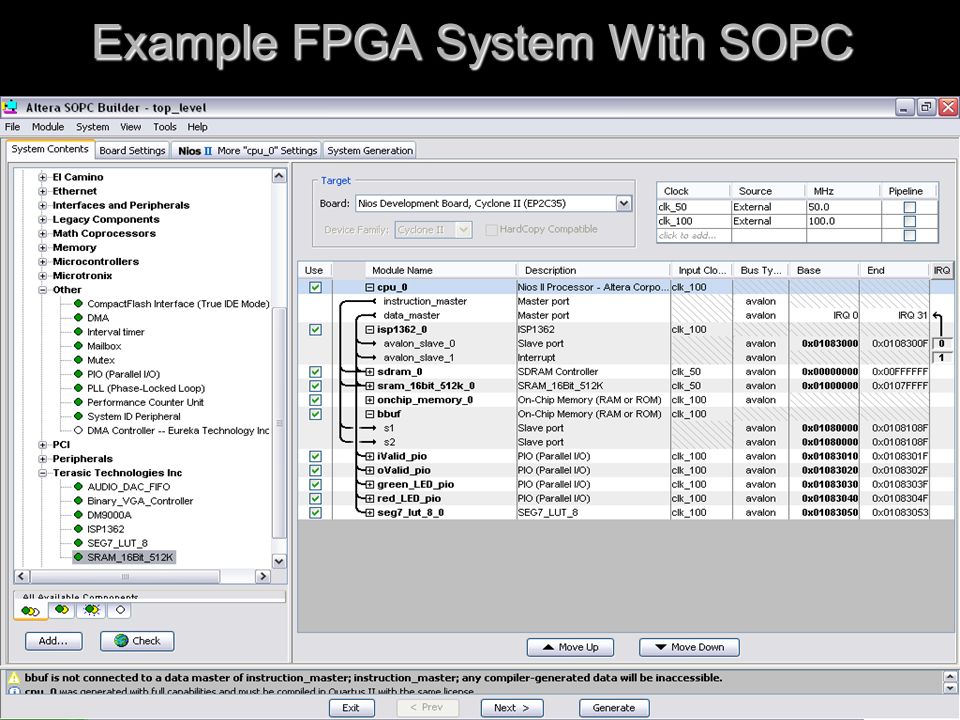Uncheck the Use checkbox for isp1362_0
The image size is (960, 720).
click(x=315, y=329)
